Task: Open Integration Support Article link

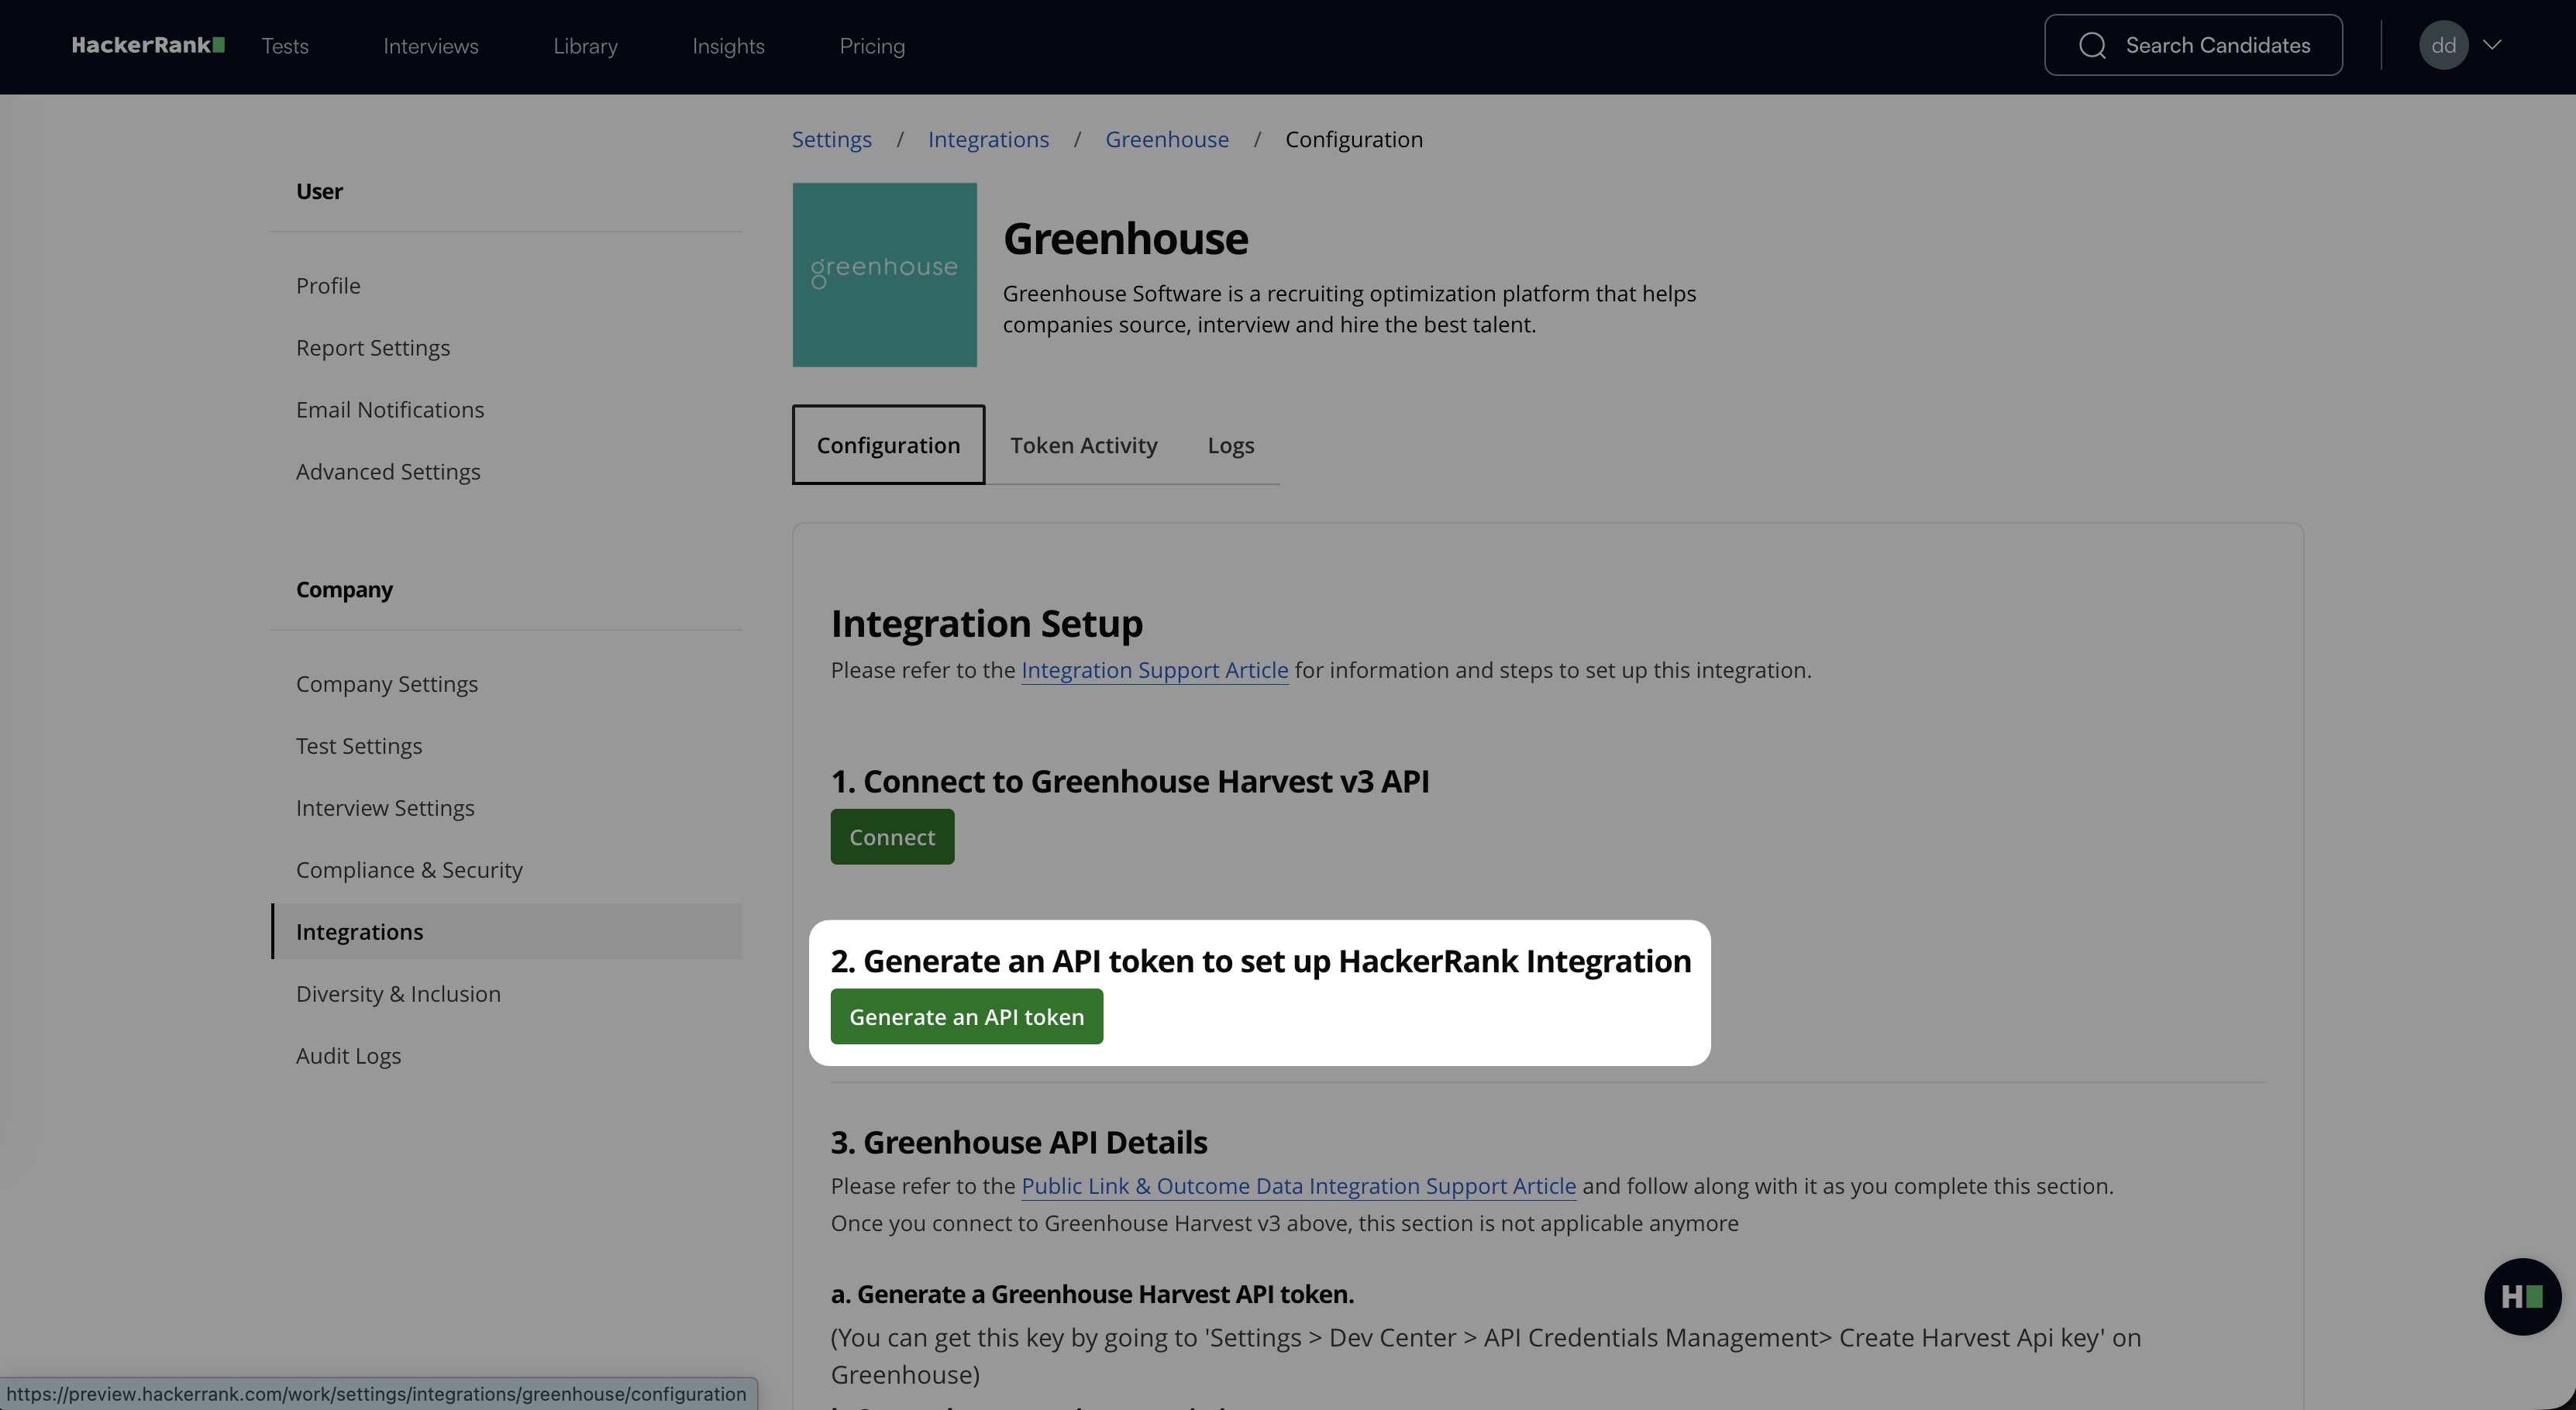Action: [x=1154, y=670]
